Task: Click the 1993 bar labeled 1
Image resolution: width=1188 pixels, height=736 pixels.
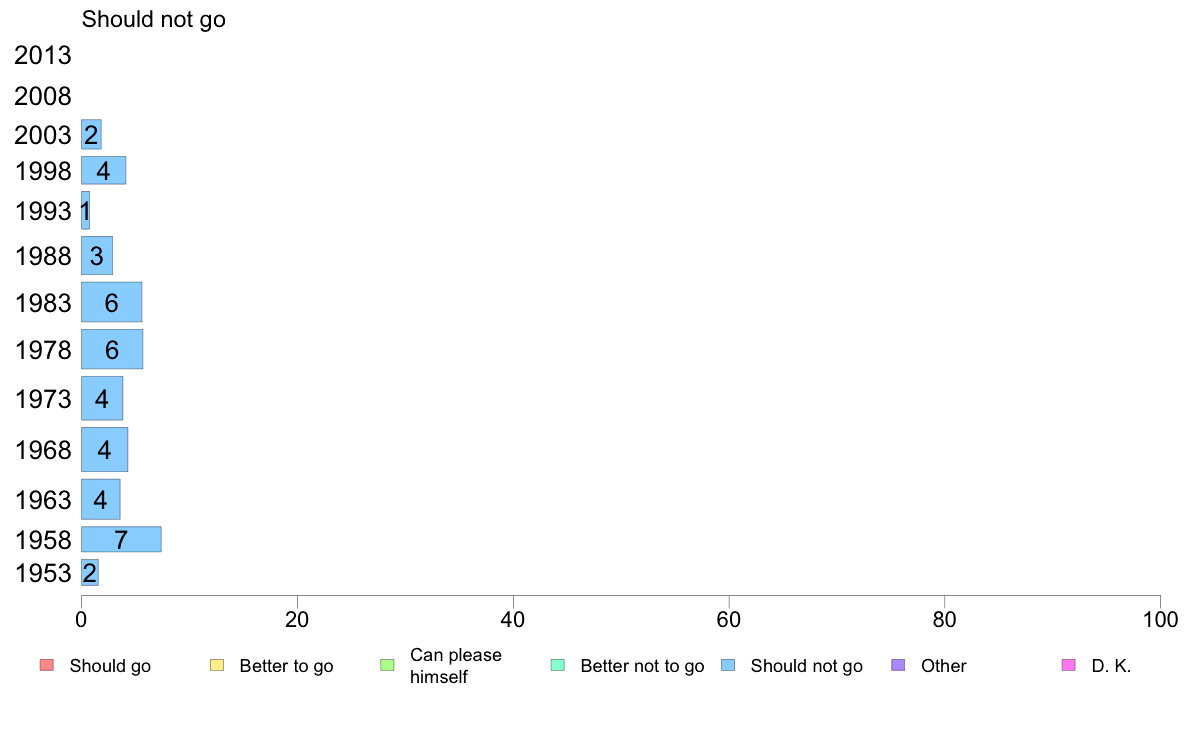Action: coord(86,211)
